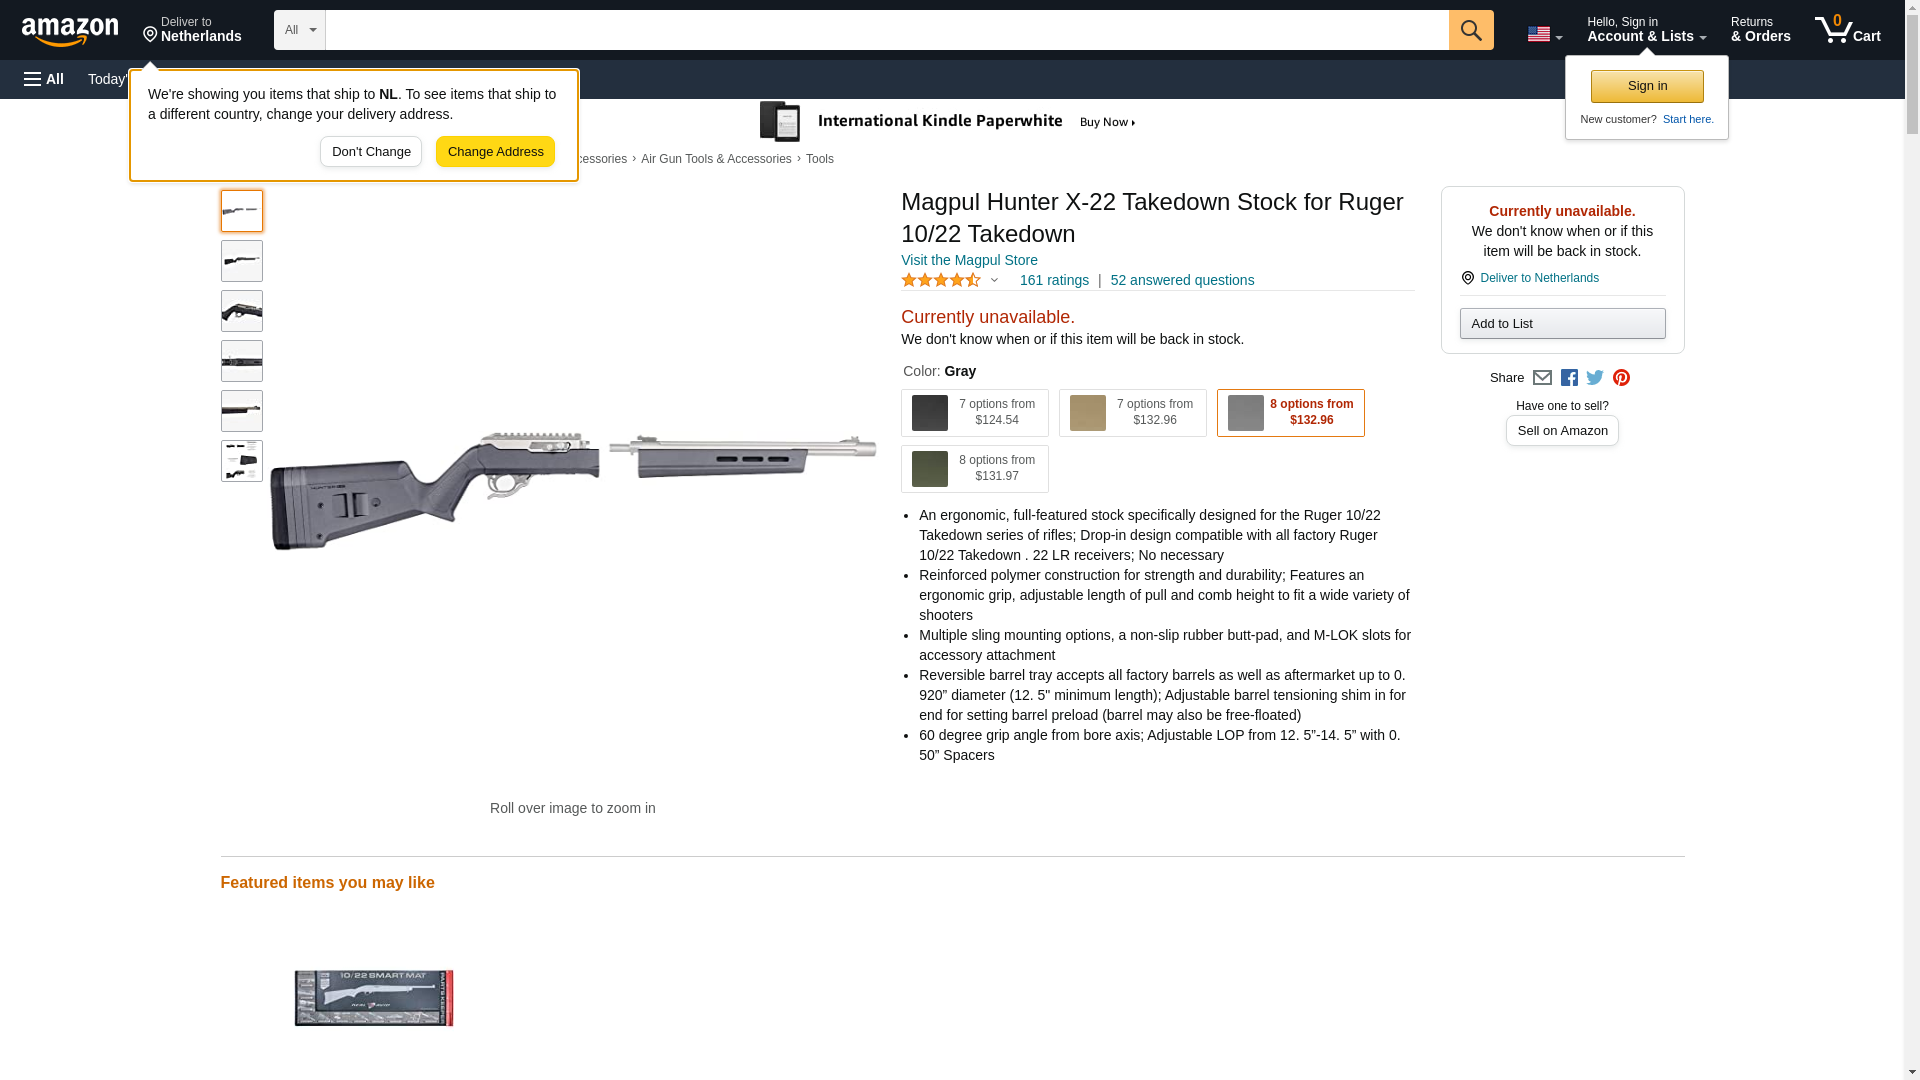Viewport: 1920px width, 1080px height.
Task: Select the tan color option from $132.96
Action: coord(1133,413)
